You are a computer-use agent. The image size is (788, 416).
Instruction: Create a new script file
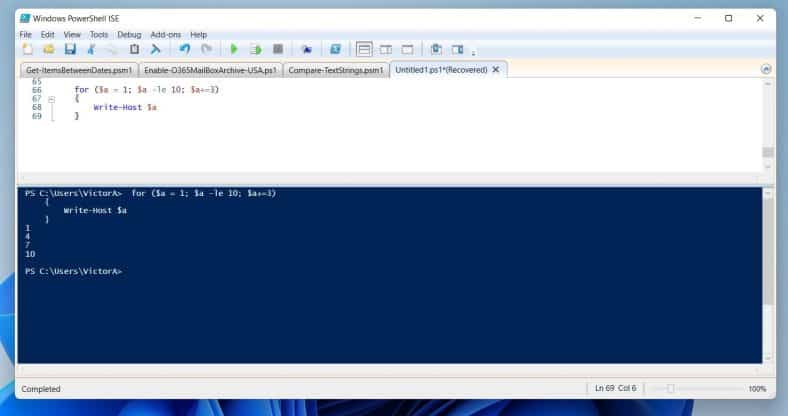[28, 49]
